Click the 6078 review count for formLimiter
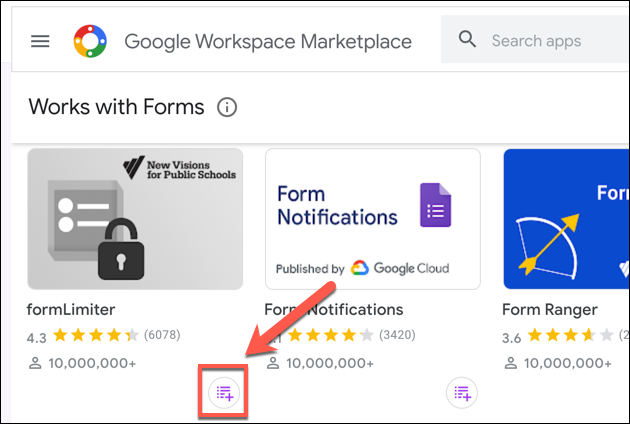The width and height of the screenshot is (630, 424). coord(165,335)
